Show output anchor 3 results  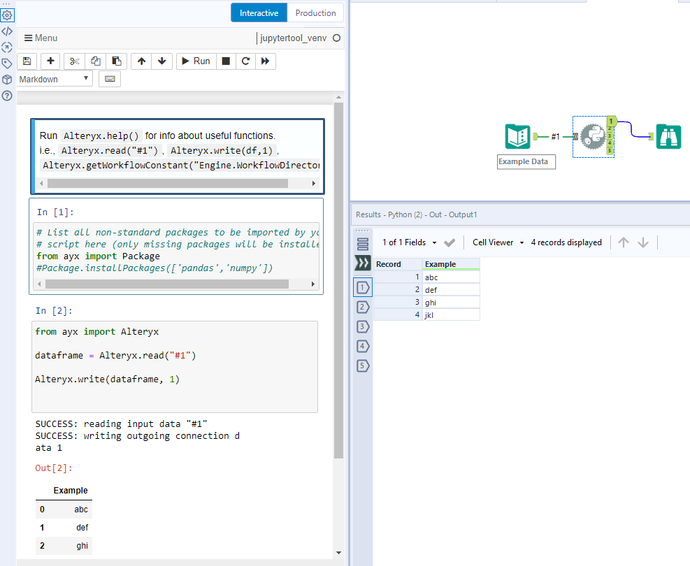coord(362,326)
